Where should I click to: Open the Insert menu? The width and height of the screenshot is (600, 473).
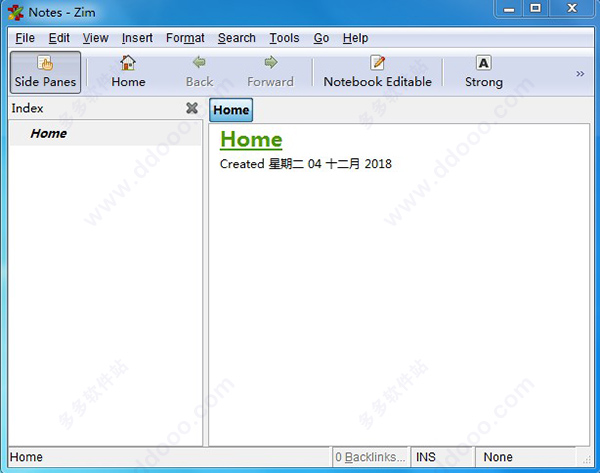click(x=137, y=38)
